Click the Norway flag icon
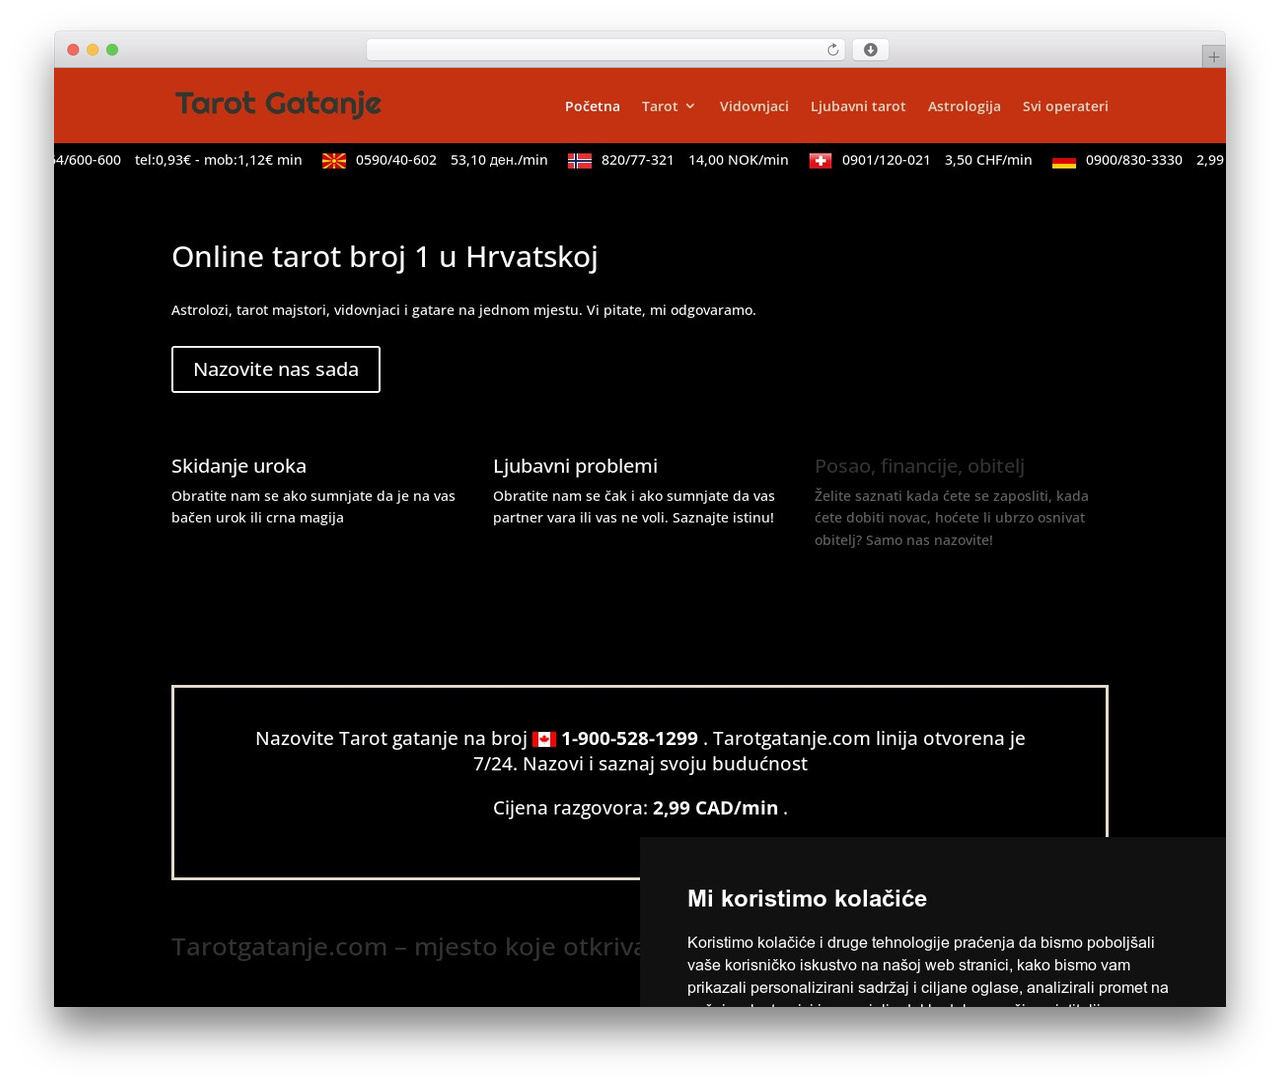The width and height of the screenshot is (1280, 1084). [x=580, y=161]
